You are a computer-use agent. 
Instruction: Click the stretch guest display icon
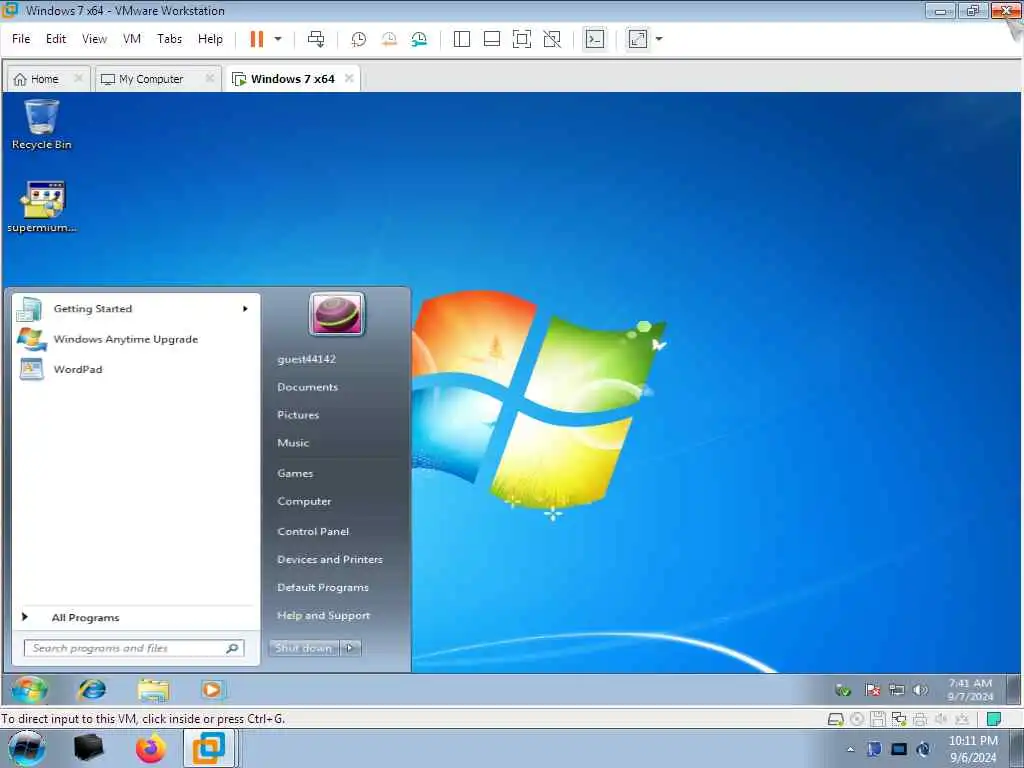pos(637,39)
